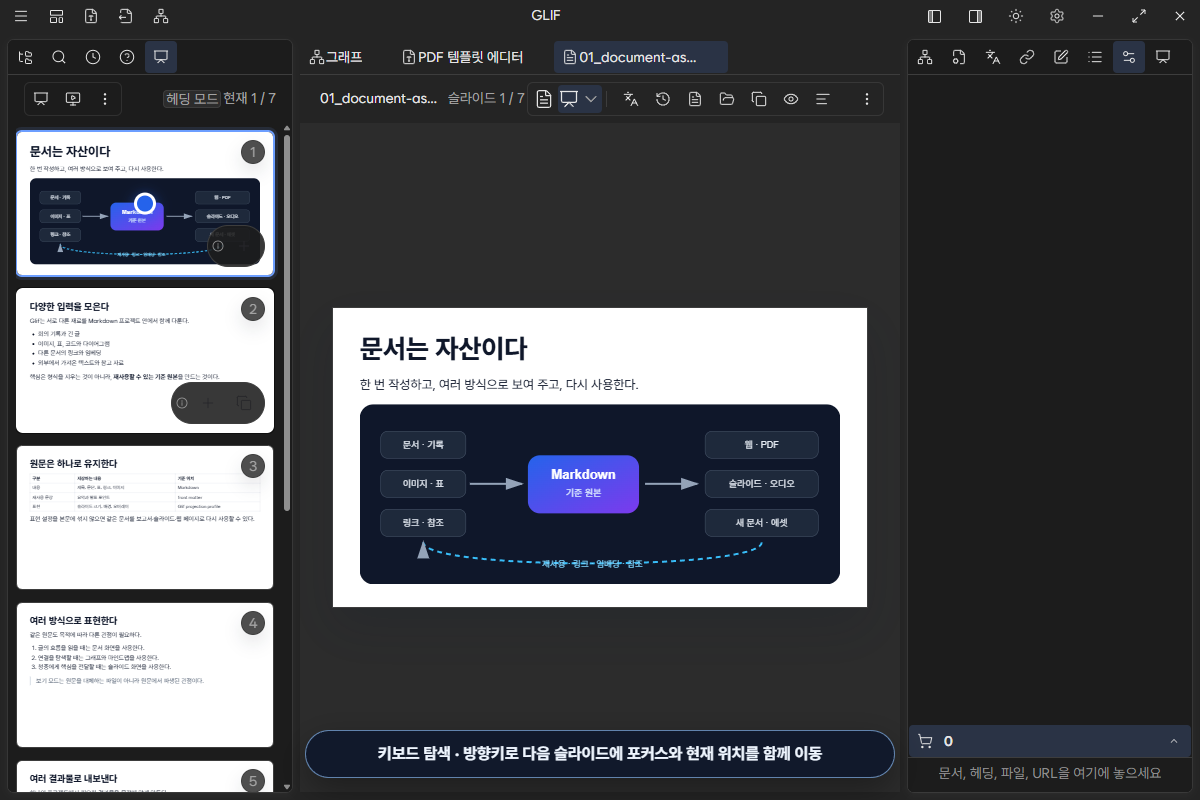
Task: Open the file tree view in left panel
Action: [x=26, y=57]
